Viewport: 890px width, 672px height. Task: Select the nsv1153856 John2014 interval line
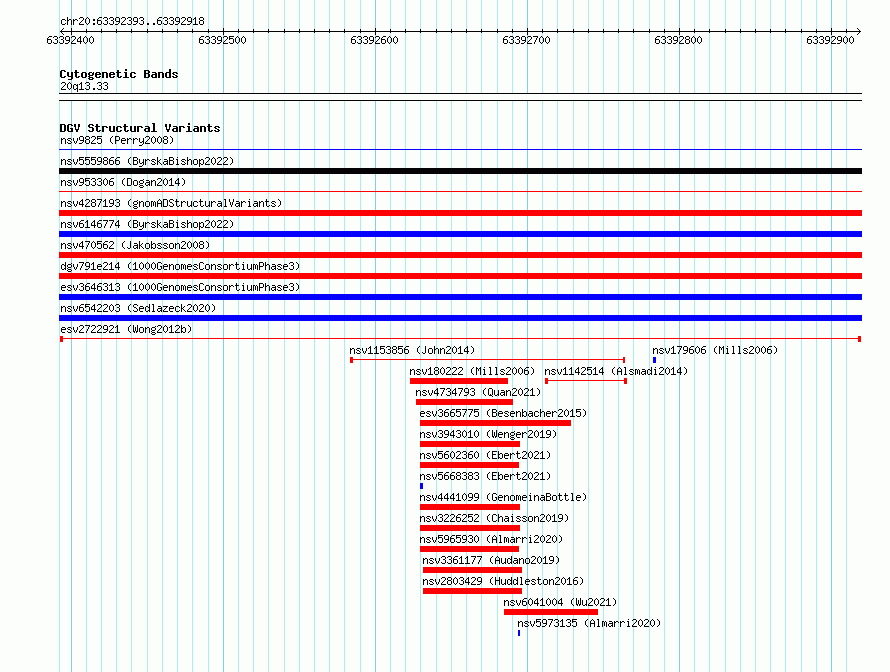point(488,360)
